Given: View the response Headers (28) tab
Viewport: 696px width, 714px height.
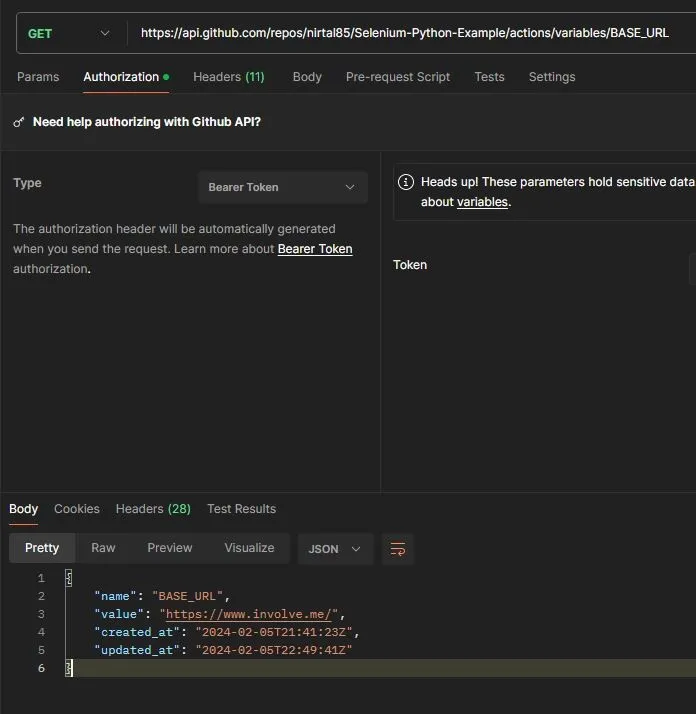Looking at the screenshot, I should (x=153, y=509).
